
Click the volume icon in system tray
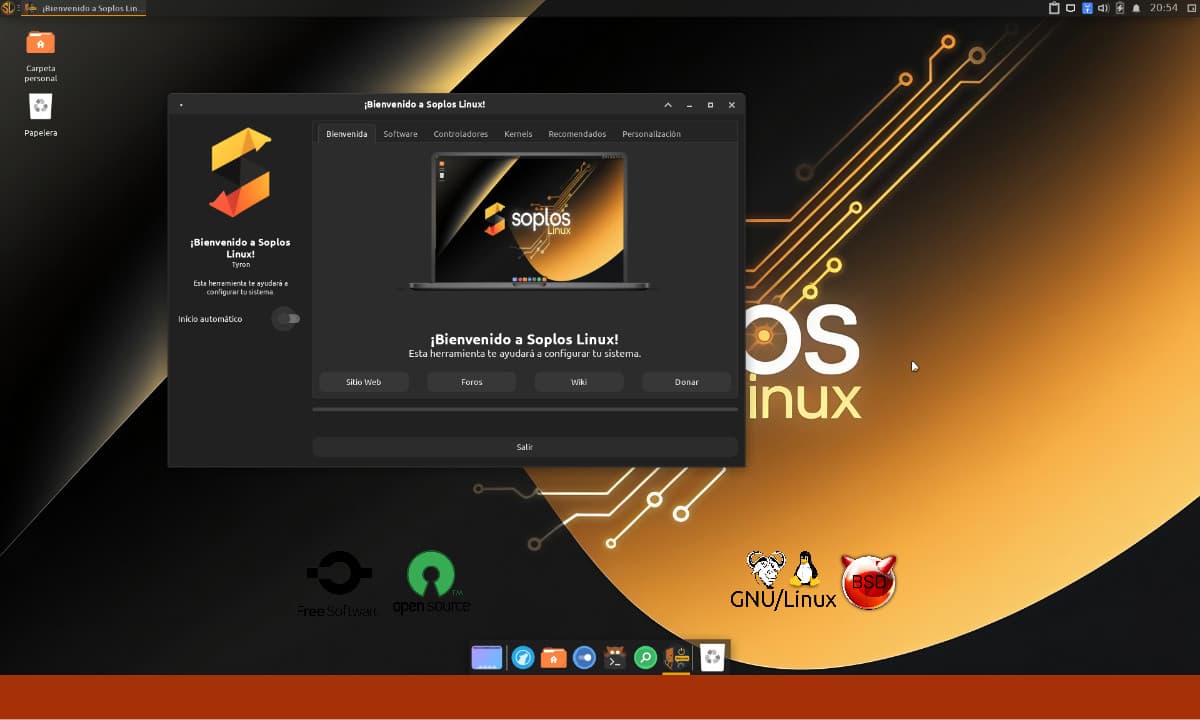point(1103,8)
